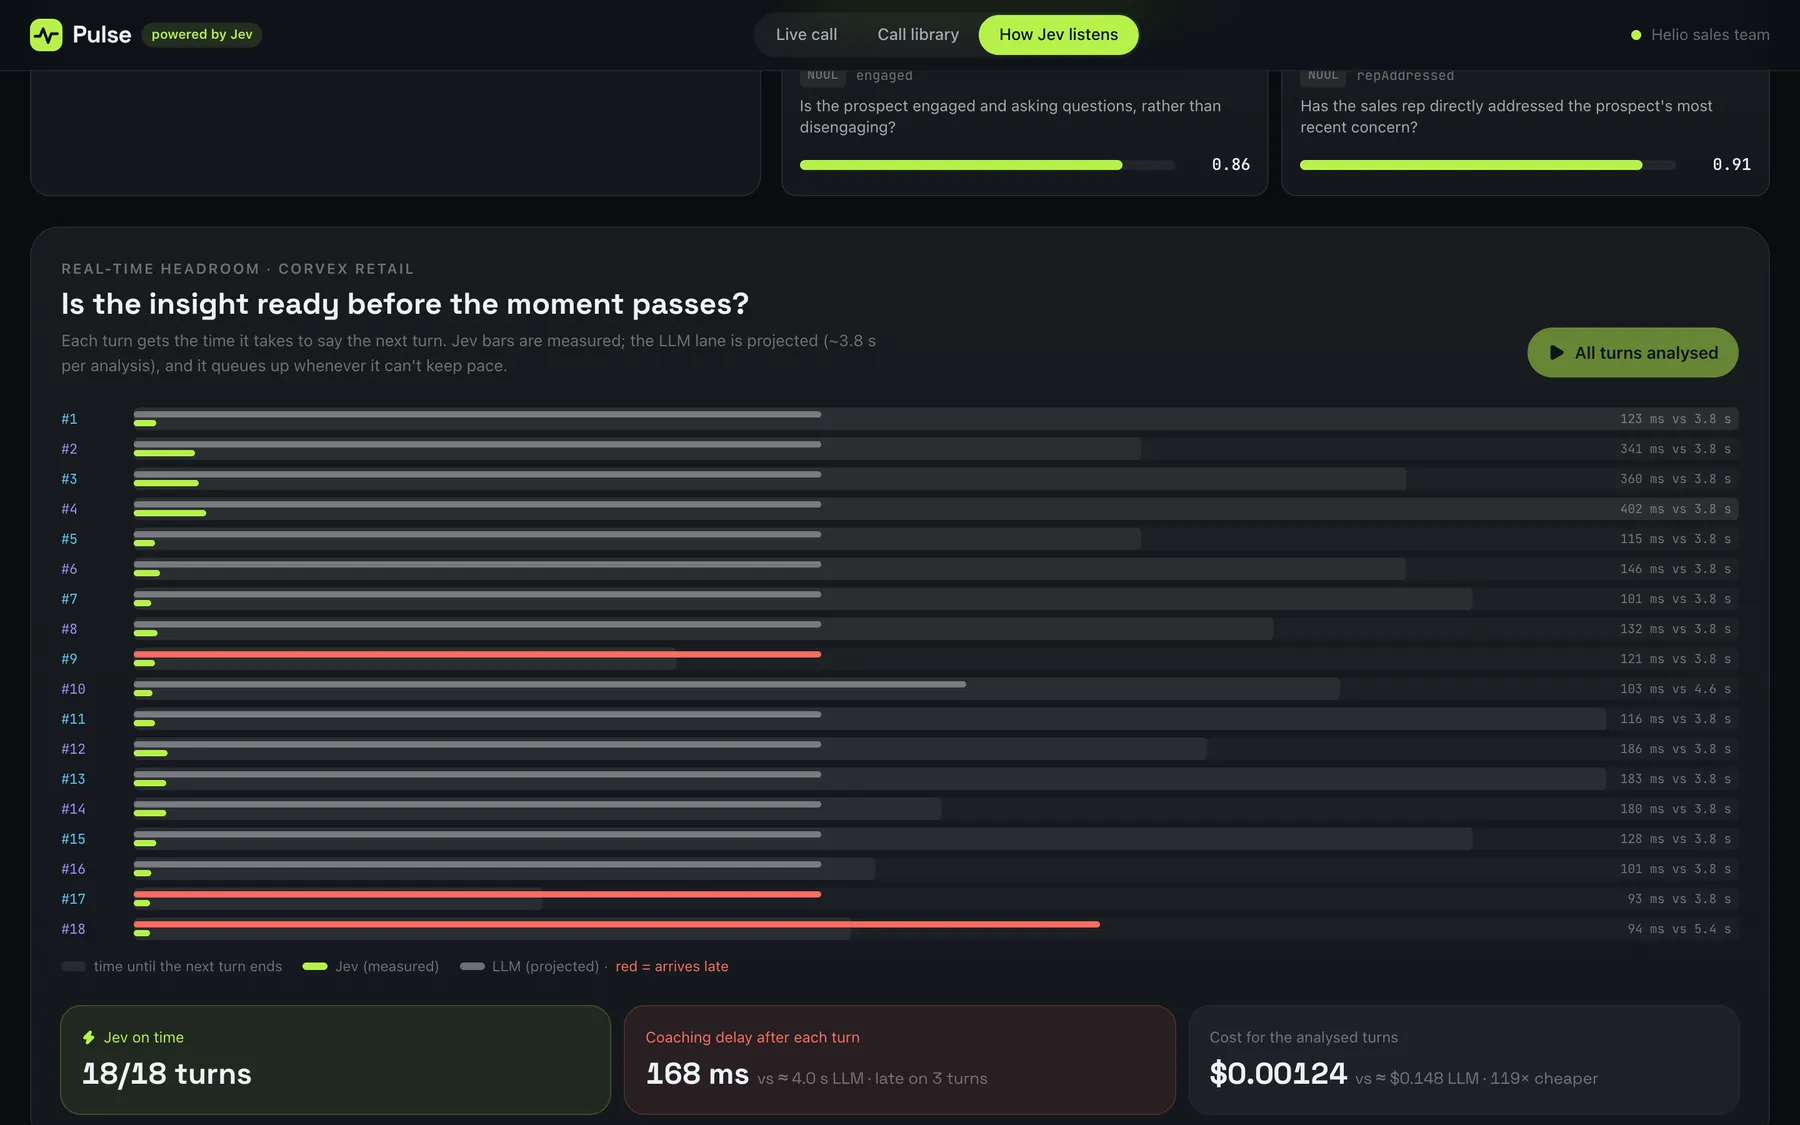Click the green Jev bar on turn #4
This screenshot has width=1800, height=1125.
point(170,513)
